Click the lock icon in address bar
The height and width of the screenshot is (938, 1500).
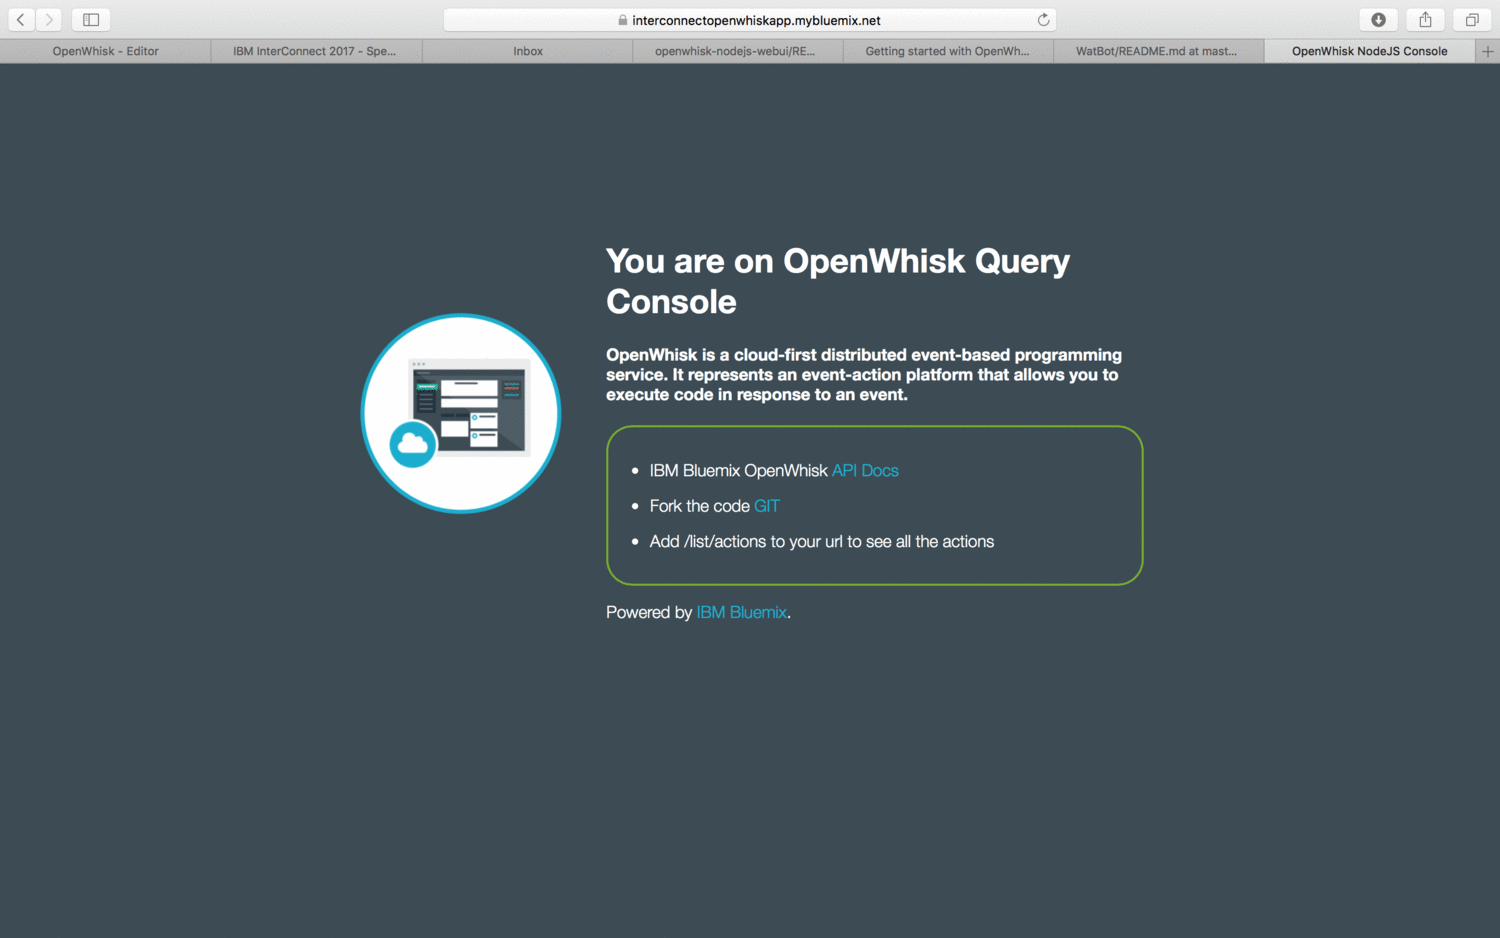pos(622,20)
